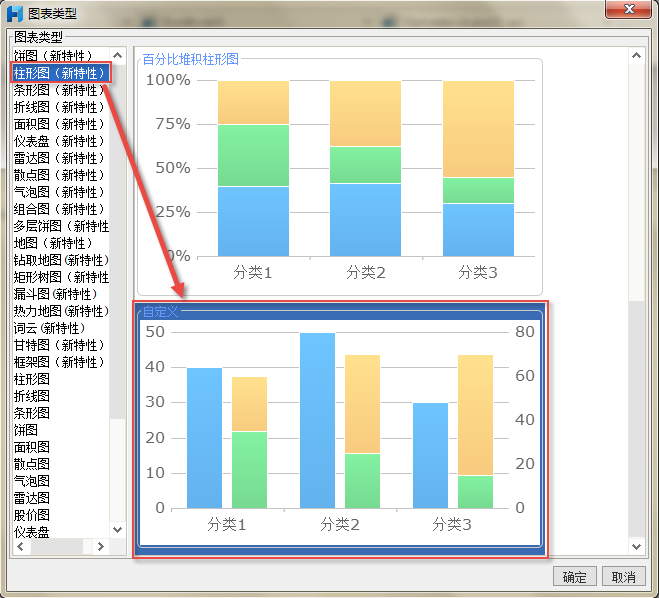This screenshot has width=659, height=598.
Task: Choose 组合图（新特性） chart type
Action: click(59, 209)
